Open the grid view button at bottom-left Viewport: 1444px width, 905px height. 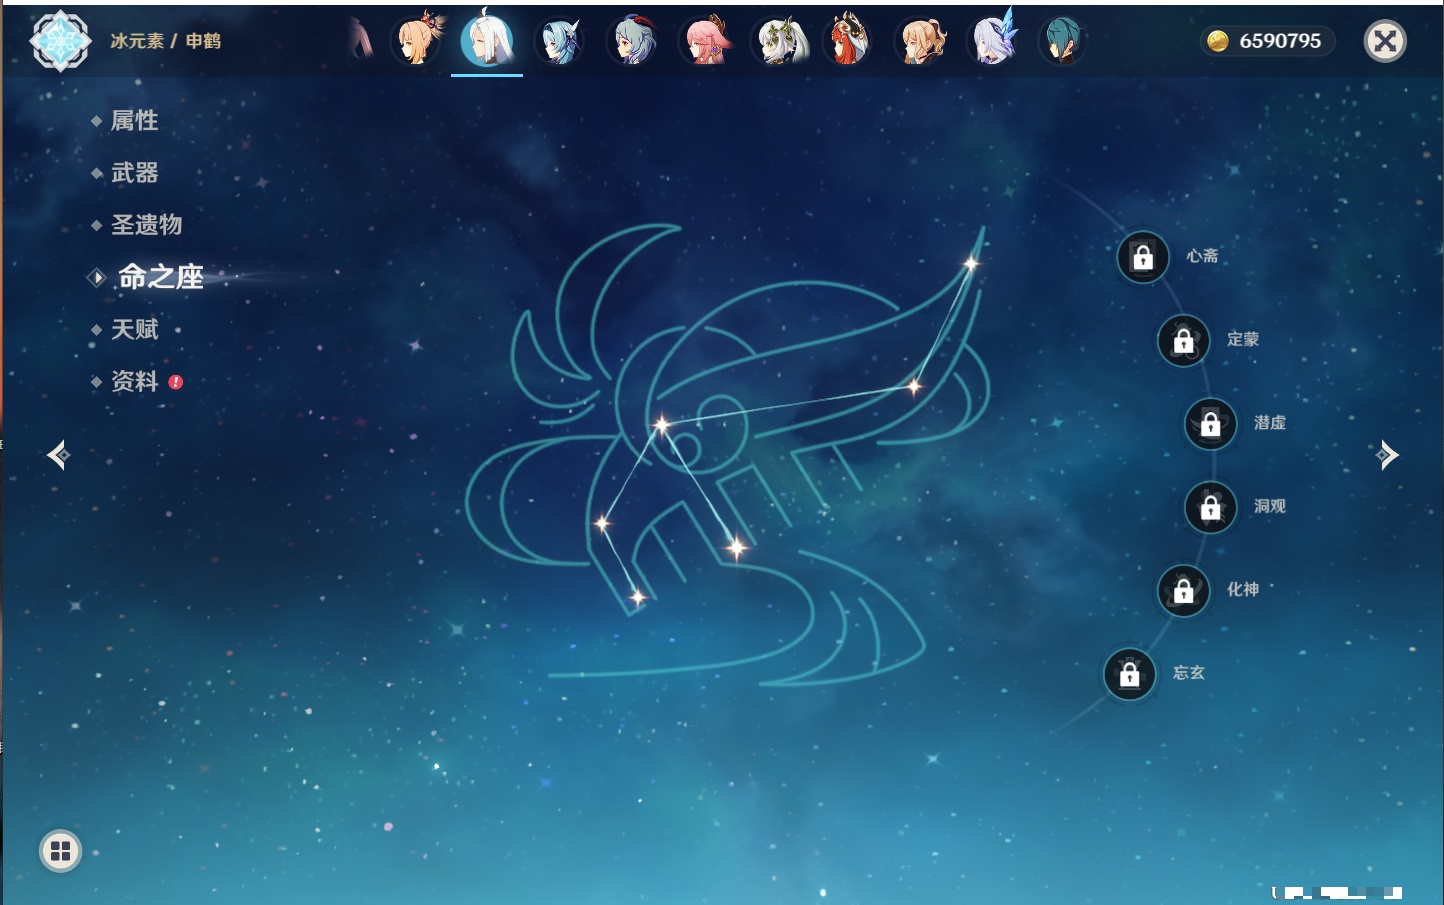[60, 851]
